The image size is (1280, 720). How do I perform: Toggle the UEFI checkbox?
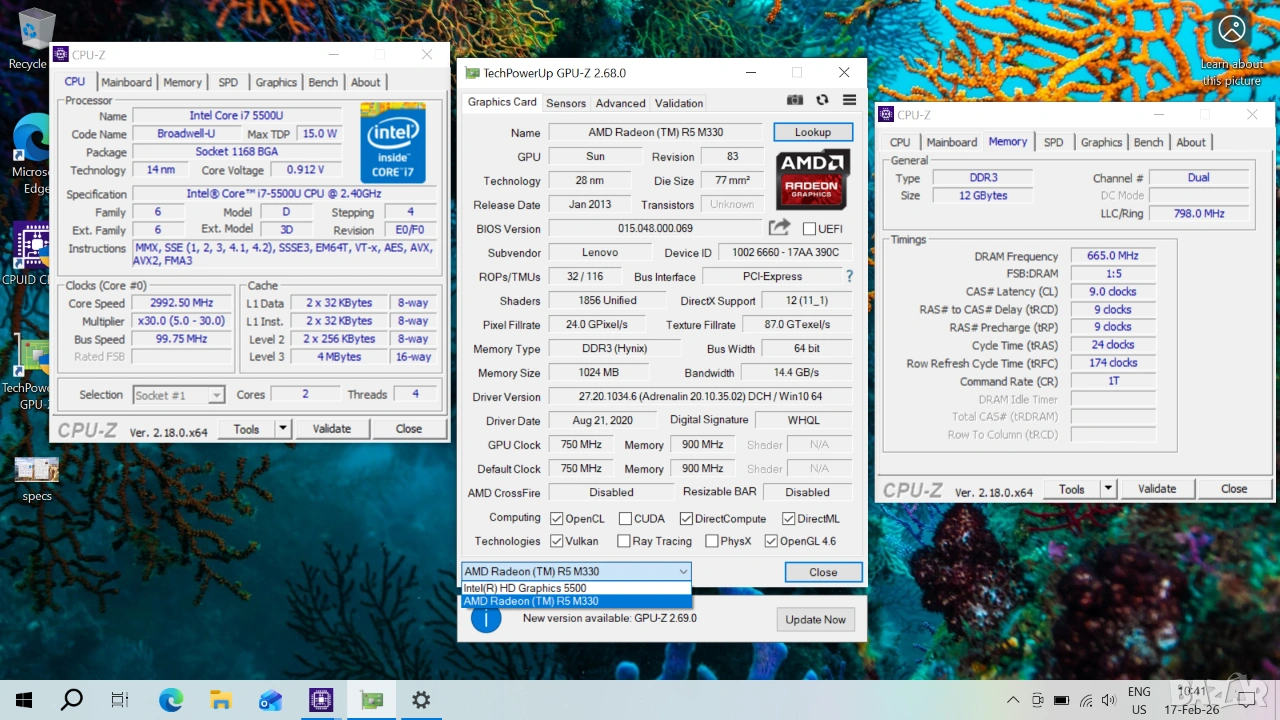(809, 229)
